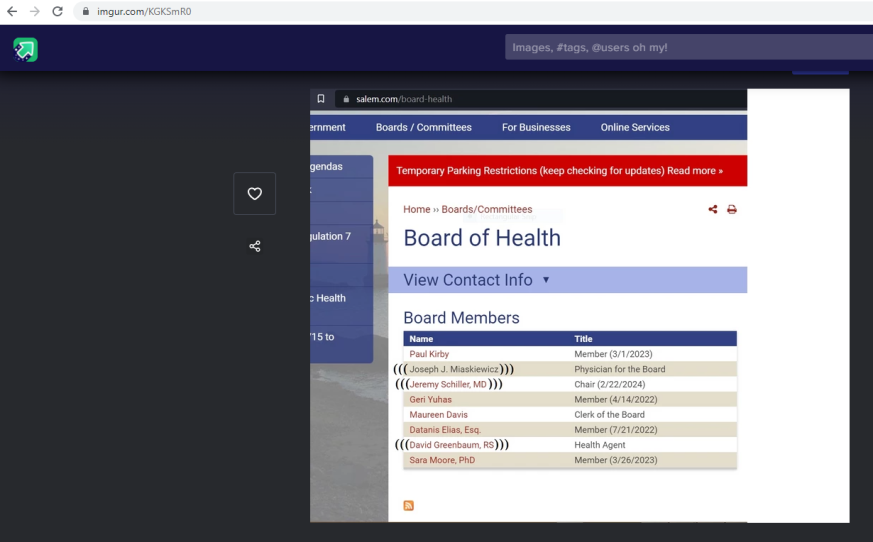Click the red share icon near the breadcrumb
Viewport: 873px width, 542px height.
[713, 209]
